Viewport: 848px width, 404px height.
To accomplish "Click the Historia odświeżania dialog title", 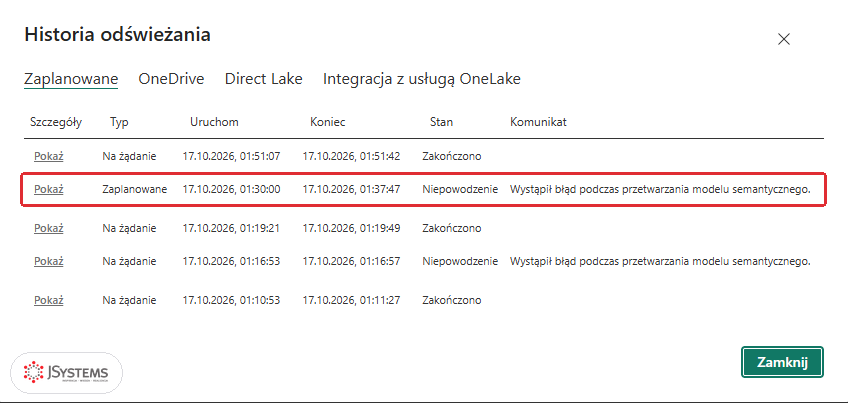I will pyautogui.click(x=117, y=35).
